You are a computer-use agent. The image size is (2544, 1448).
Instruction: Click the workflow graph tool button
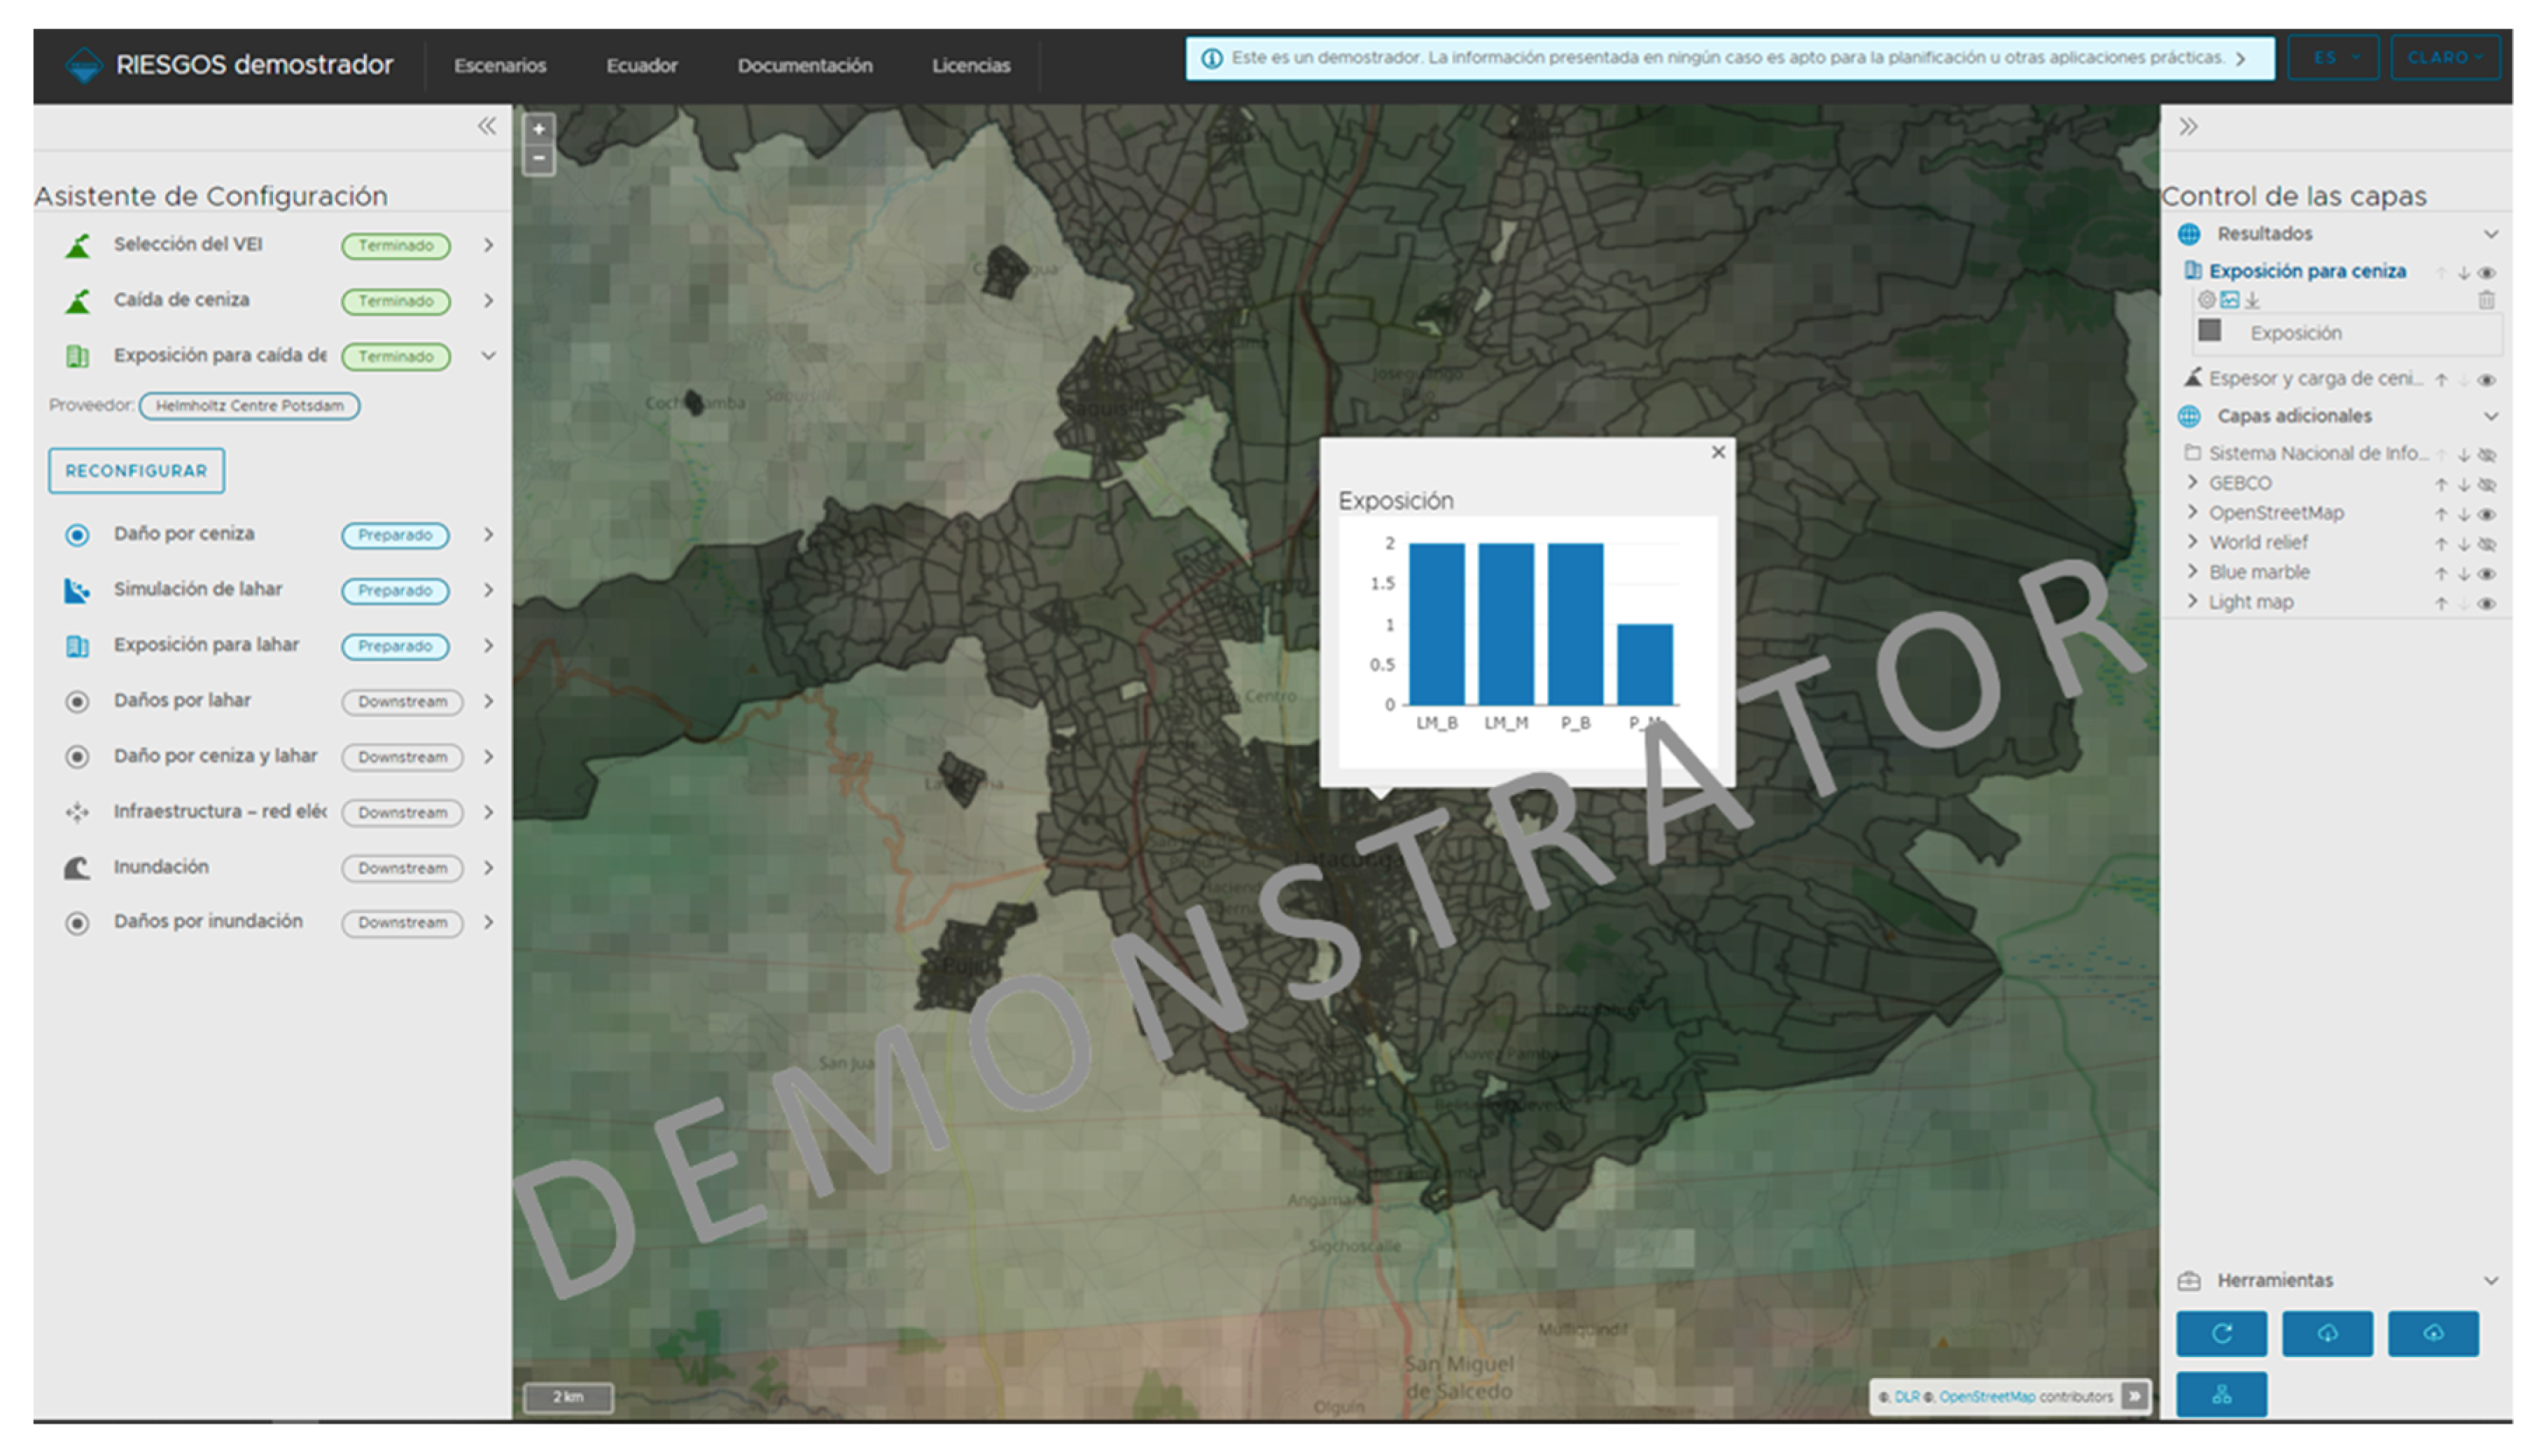point(2221,1394)
